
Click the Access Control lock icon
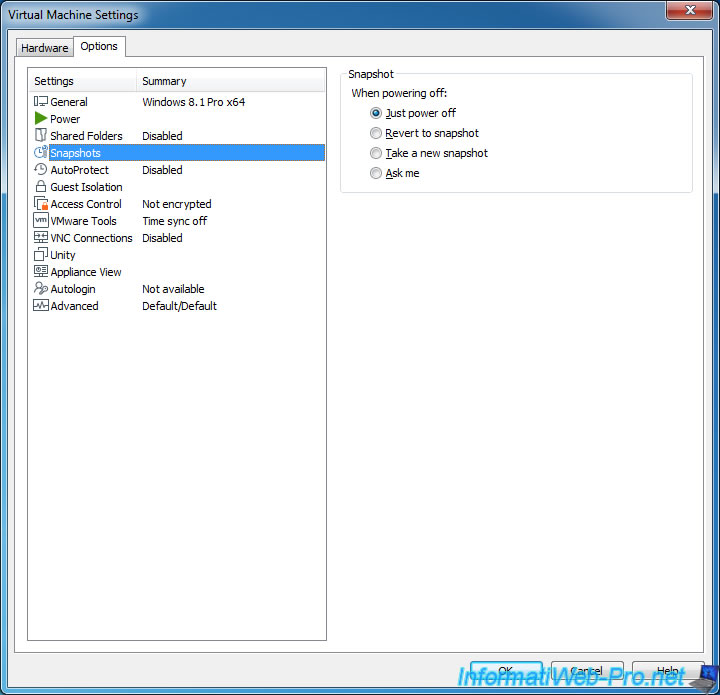click(x=41, y=204)
